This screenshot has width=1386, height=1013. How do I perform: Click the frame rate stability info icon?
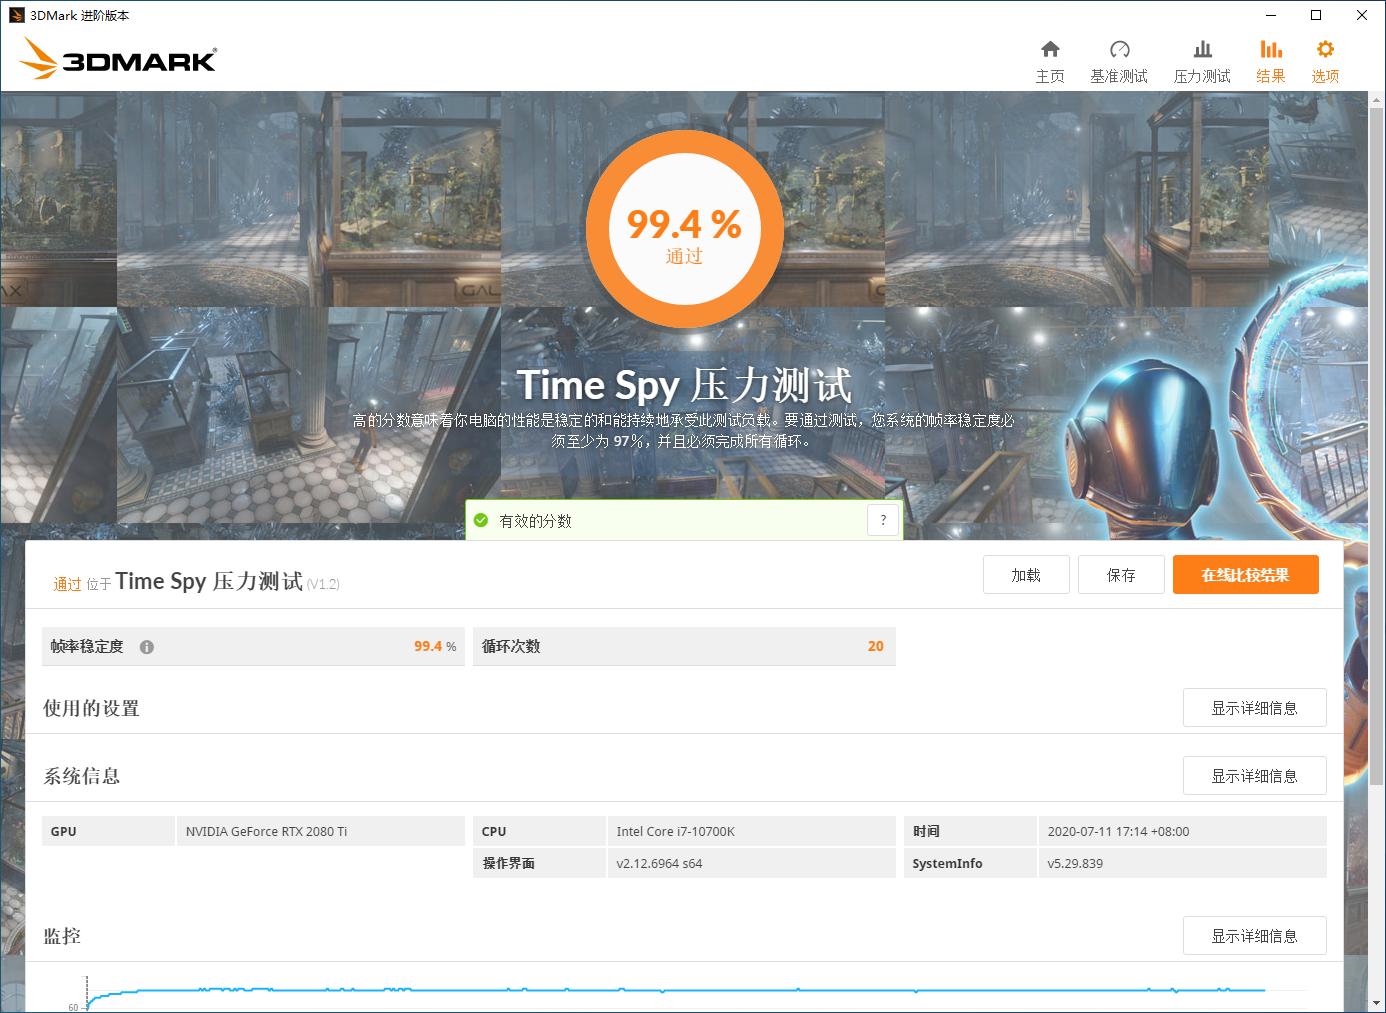[147, 647]
